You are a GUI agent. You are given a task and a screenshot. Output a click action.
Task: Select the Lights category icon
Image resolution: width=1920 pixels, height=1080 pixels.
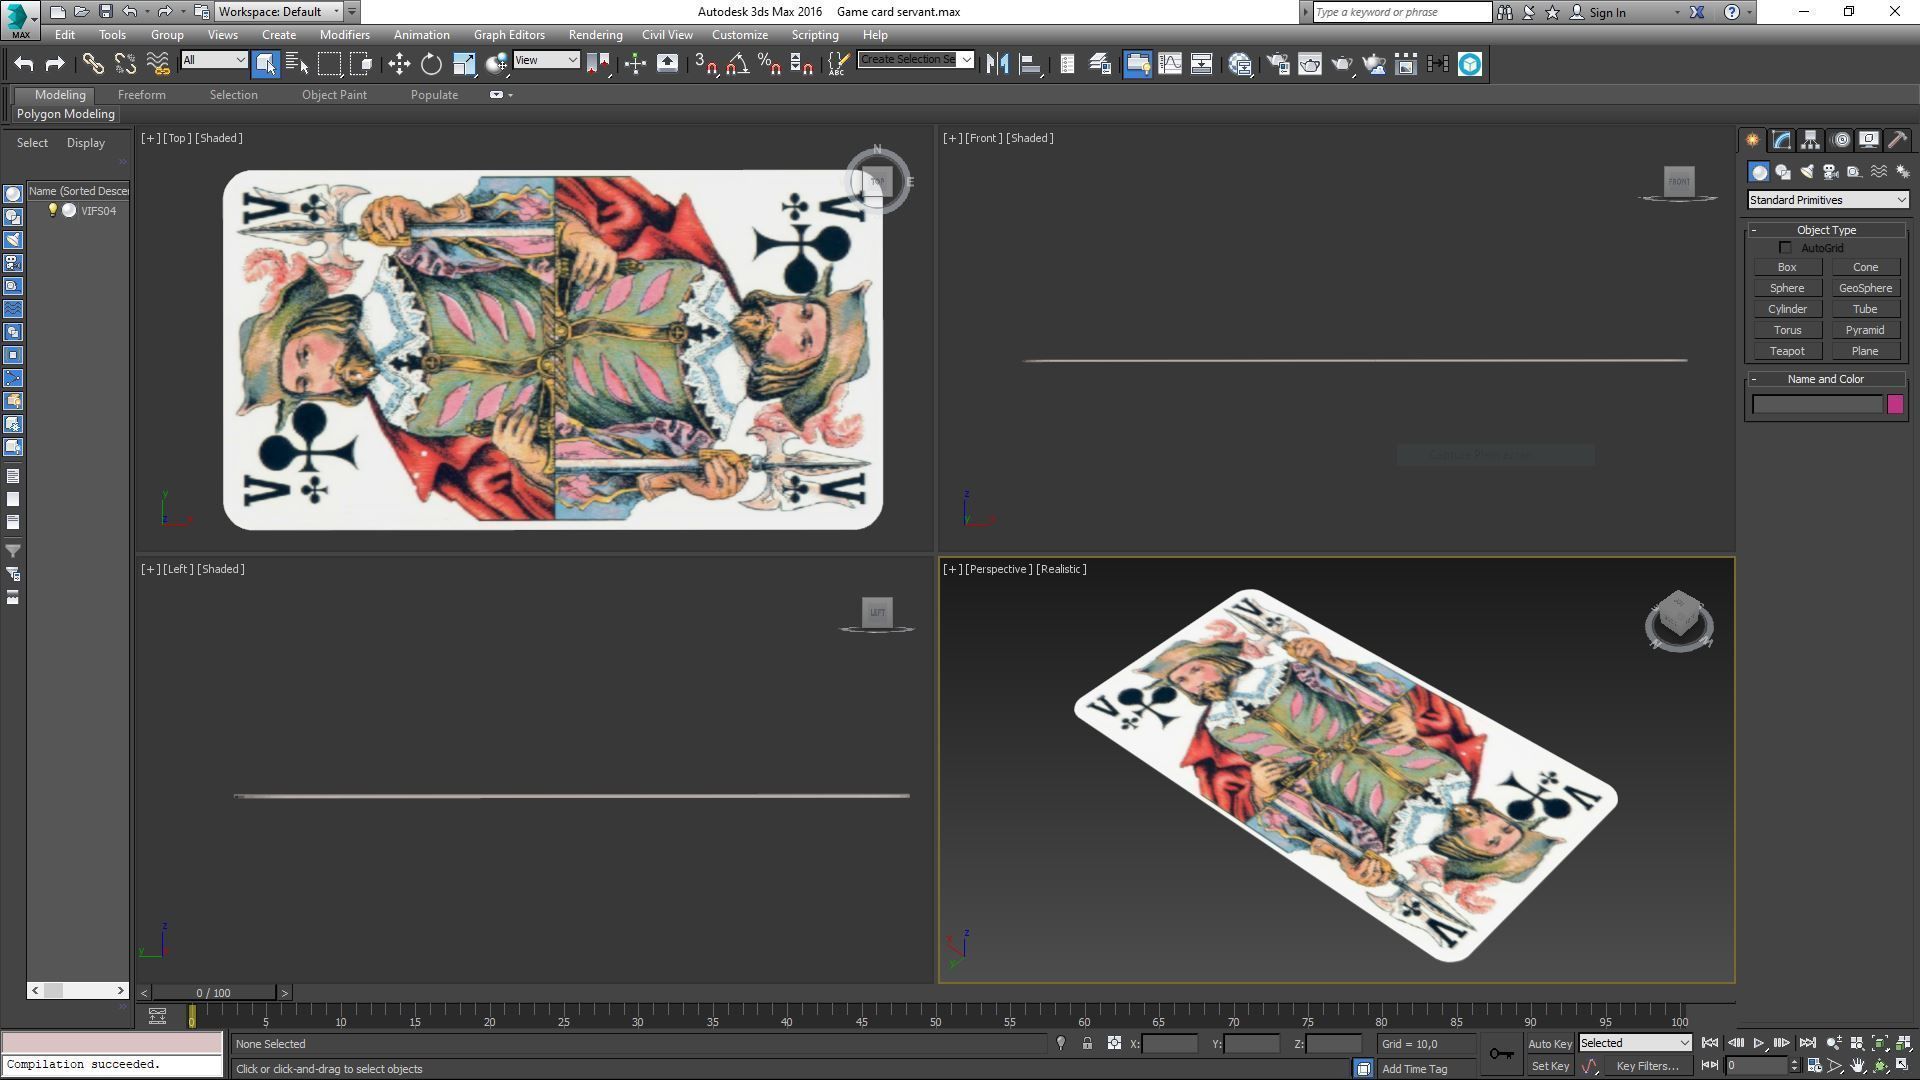1807,172
